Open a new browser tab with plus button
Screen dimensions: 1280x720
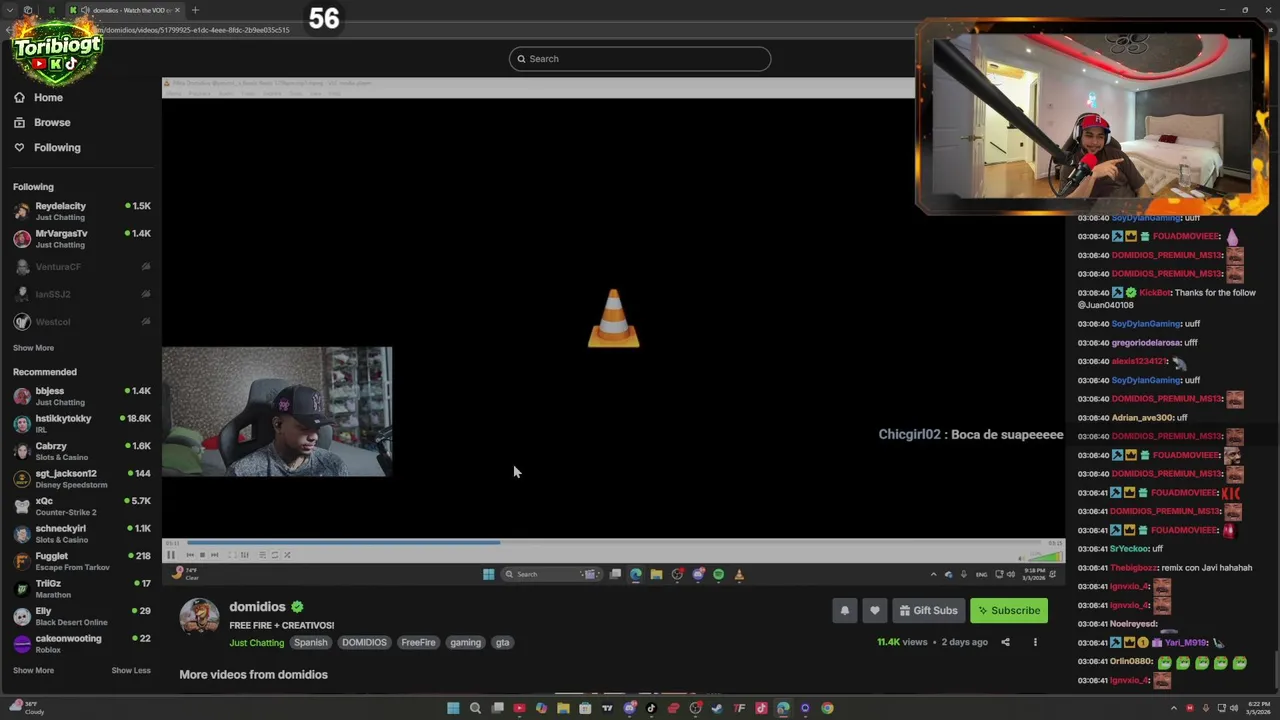195,10
